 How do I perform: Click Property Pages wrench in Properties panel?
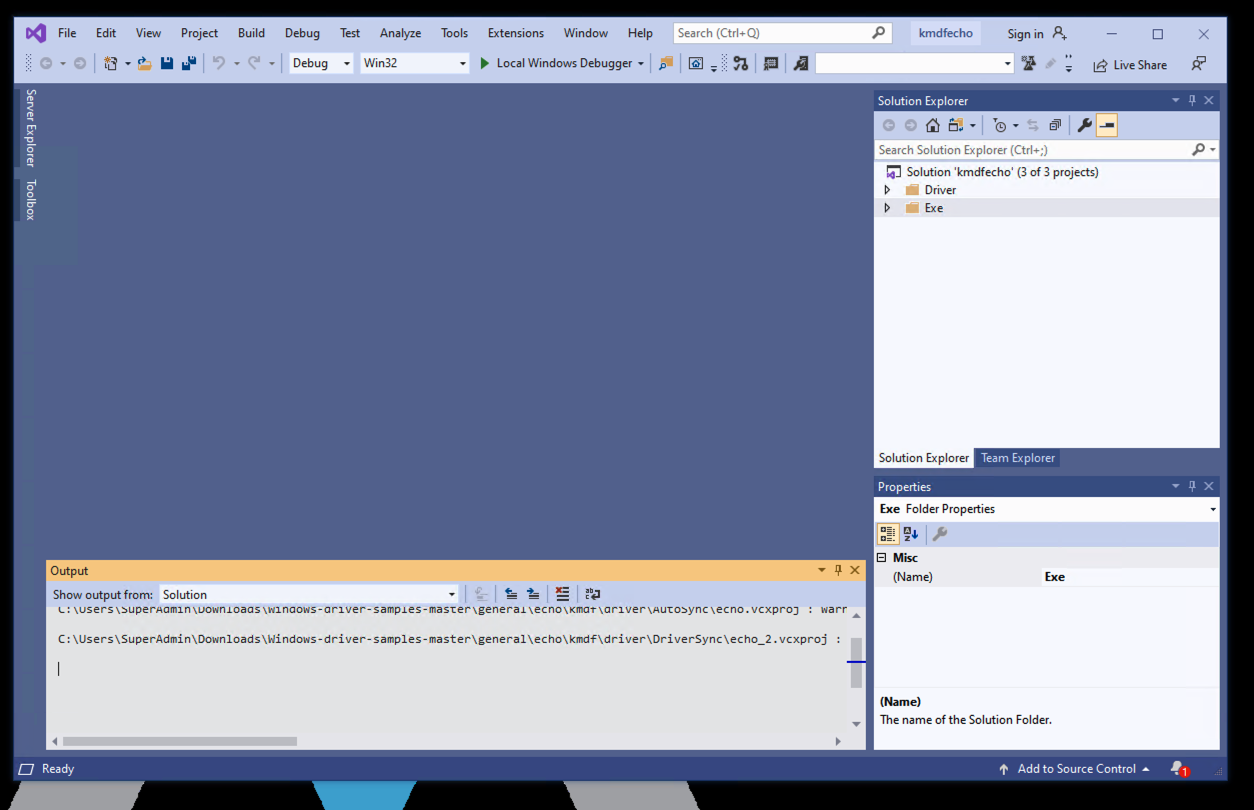click(x=939, y=534)
